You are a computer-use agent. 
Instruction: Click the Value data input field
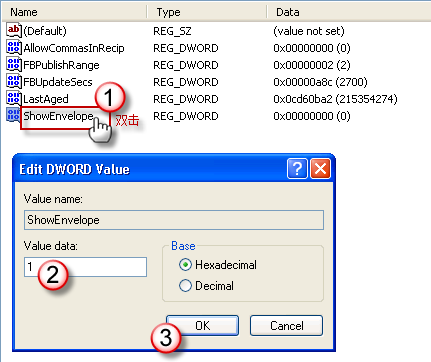pyautogui.click(x=85, y=267)
